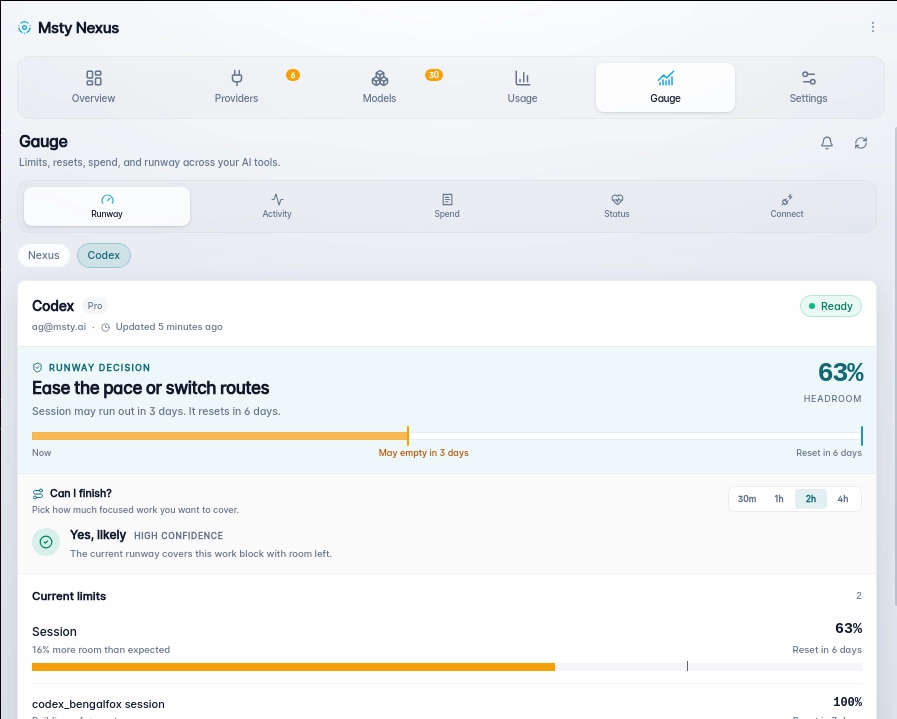Click the Session limit usage bar
This screenshot has width=897, height=719.
click(447, 667)
